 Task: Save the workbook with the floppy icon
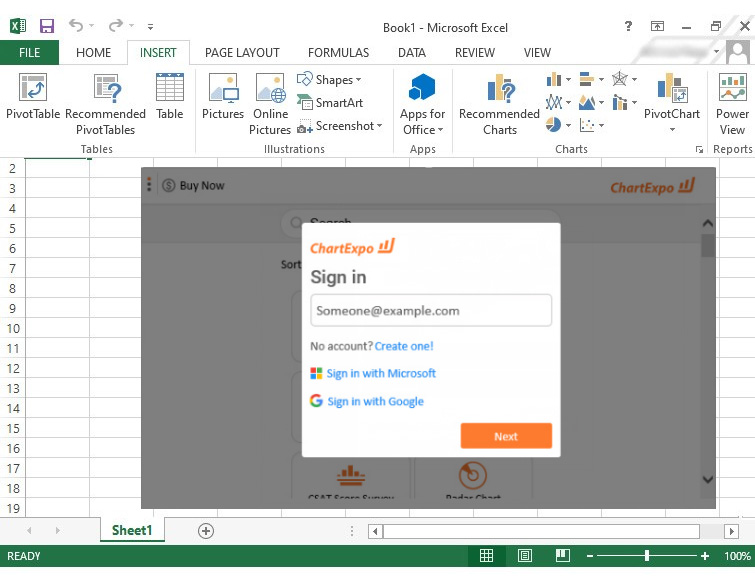click(x=47, y=26)
